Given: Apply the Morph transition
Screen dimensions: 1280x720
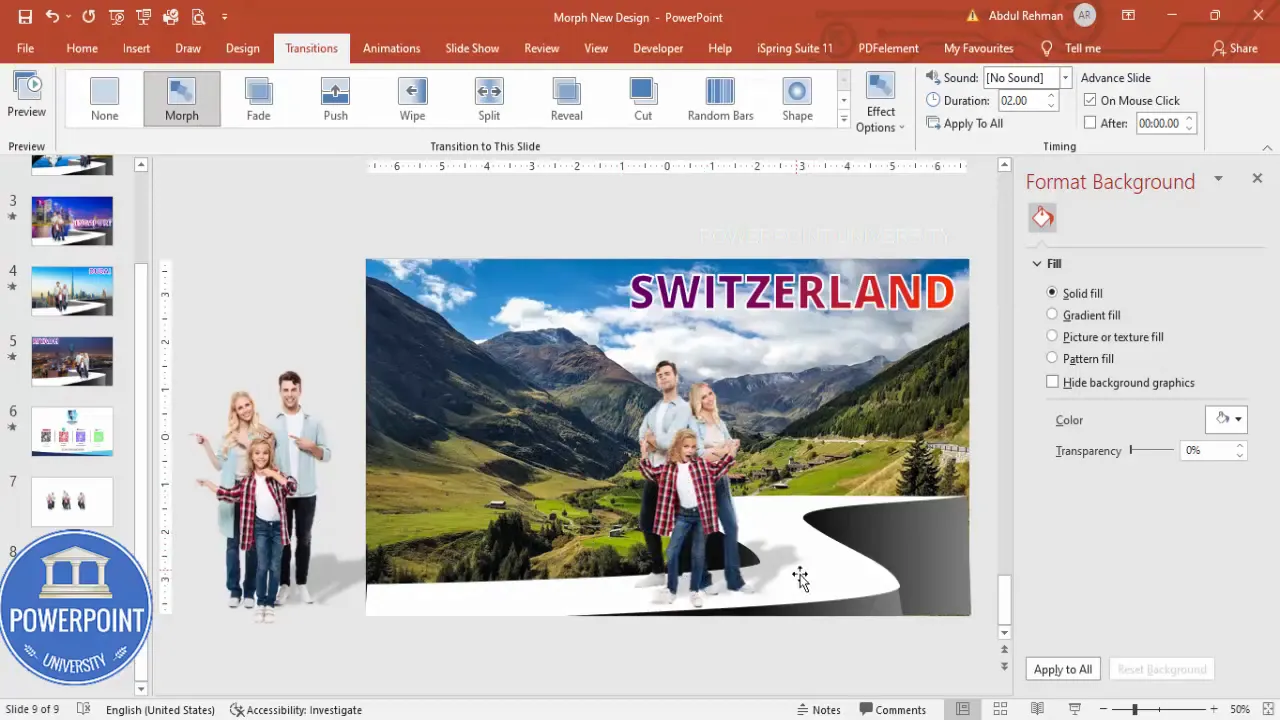Looking at the screenshot, I should pyautogui.click(x=182, y=98).
